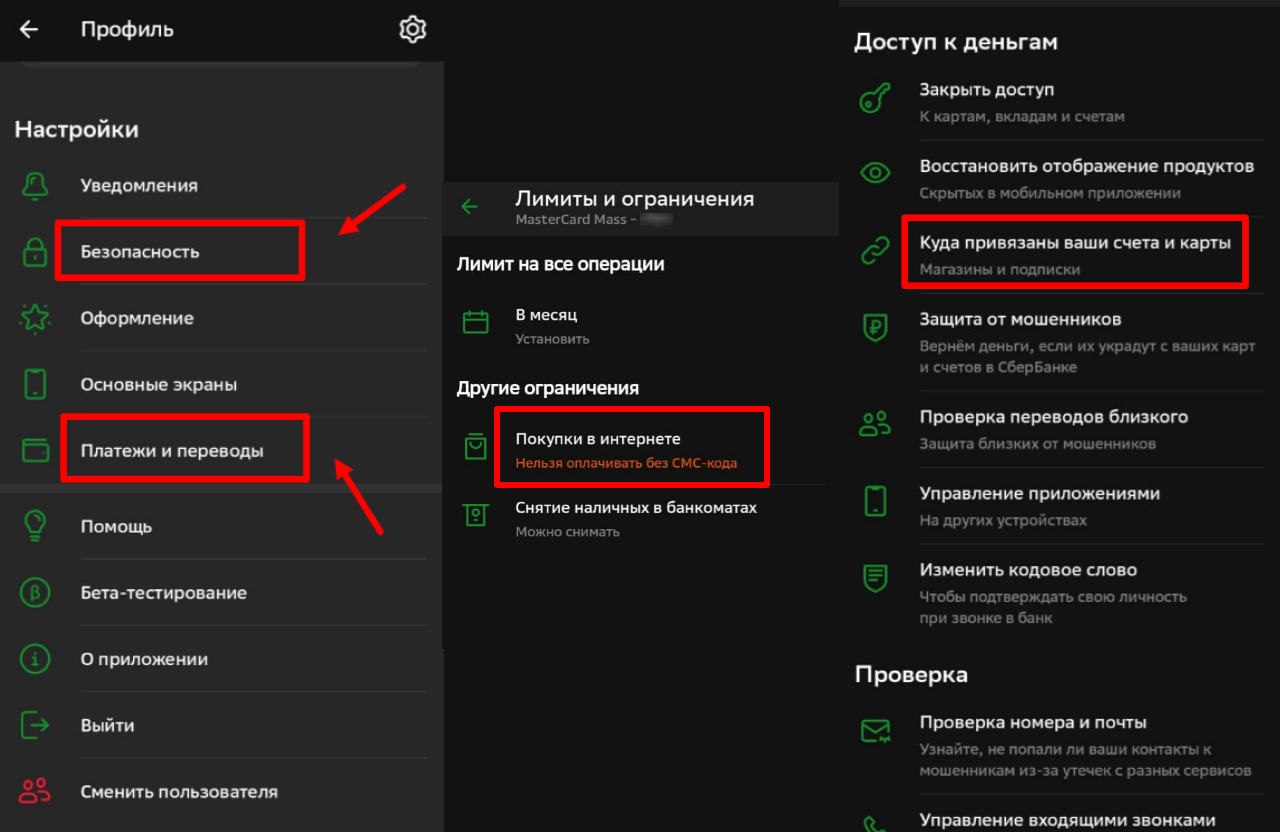Click the key icon next to Закрыть доступ
Image resolution: width=1280 pixels, height=832 pixels.
coord(875,99)
